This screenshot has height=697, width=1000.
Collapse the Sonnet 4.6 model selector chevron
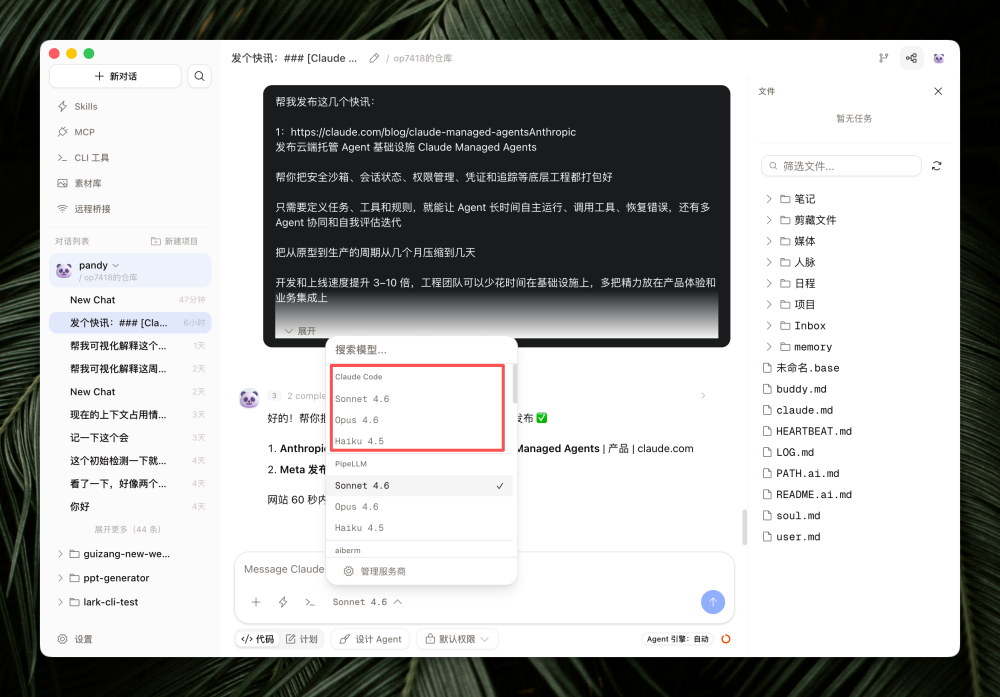tap(399, 602)
